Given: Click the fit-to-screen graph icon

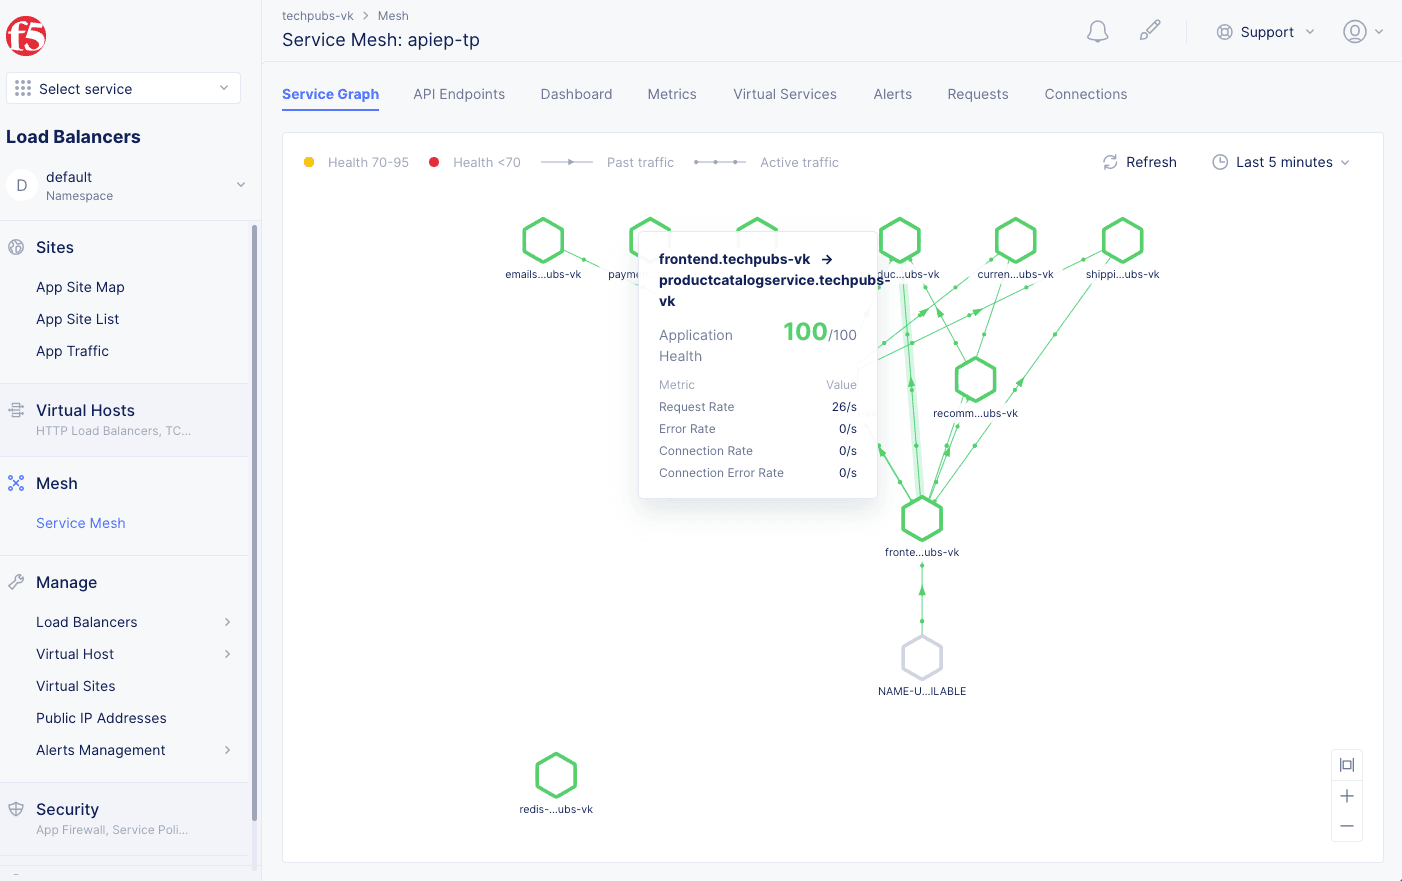Looking at the screenshot, I should coord(1347,765).
